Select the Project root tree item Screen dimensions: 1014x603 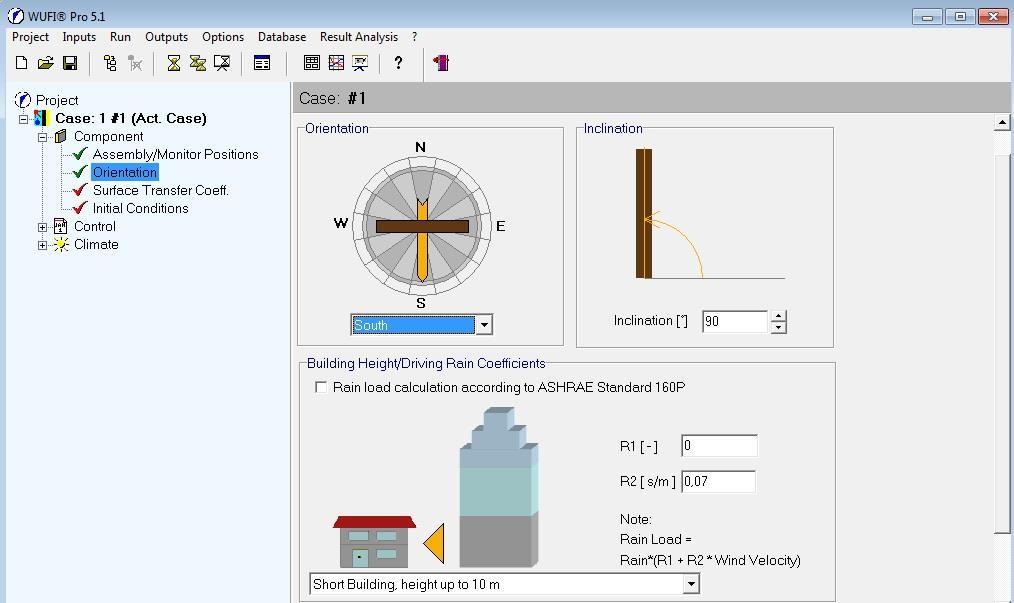(x=57, y=100)
